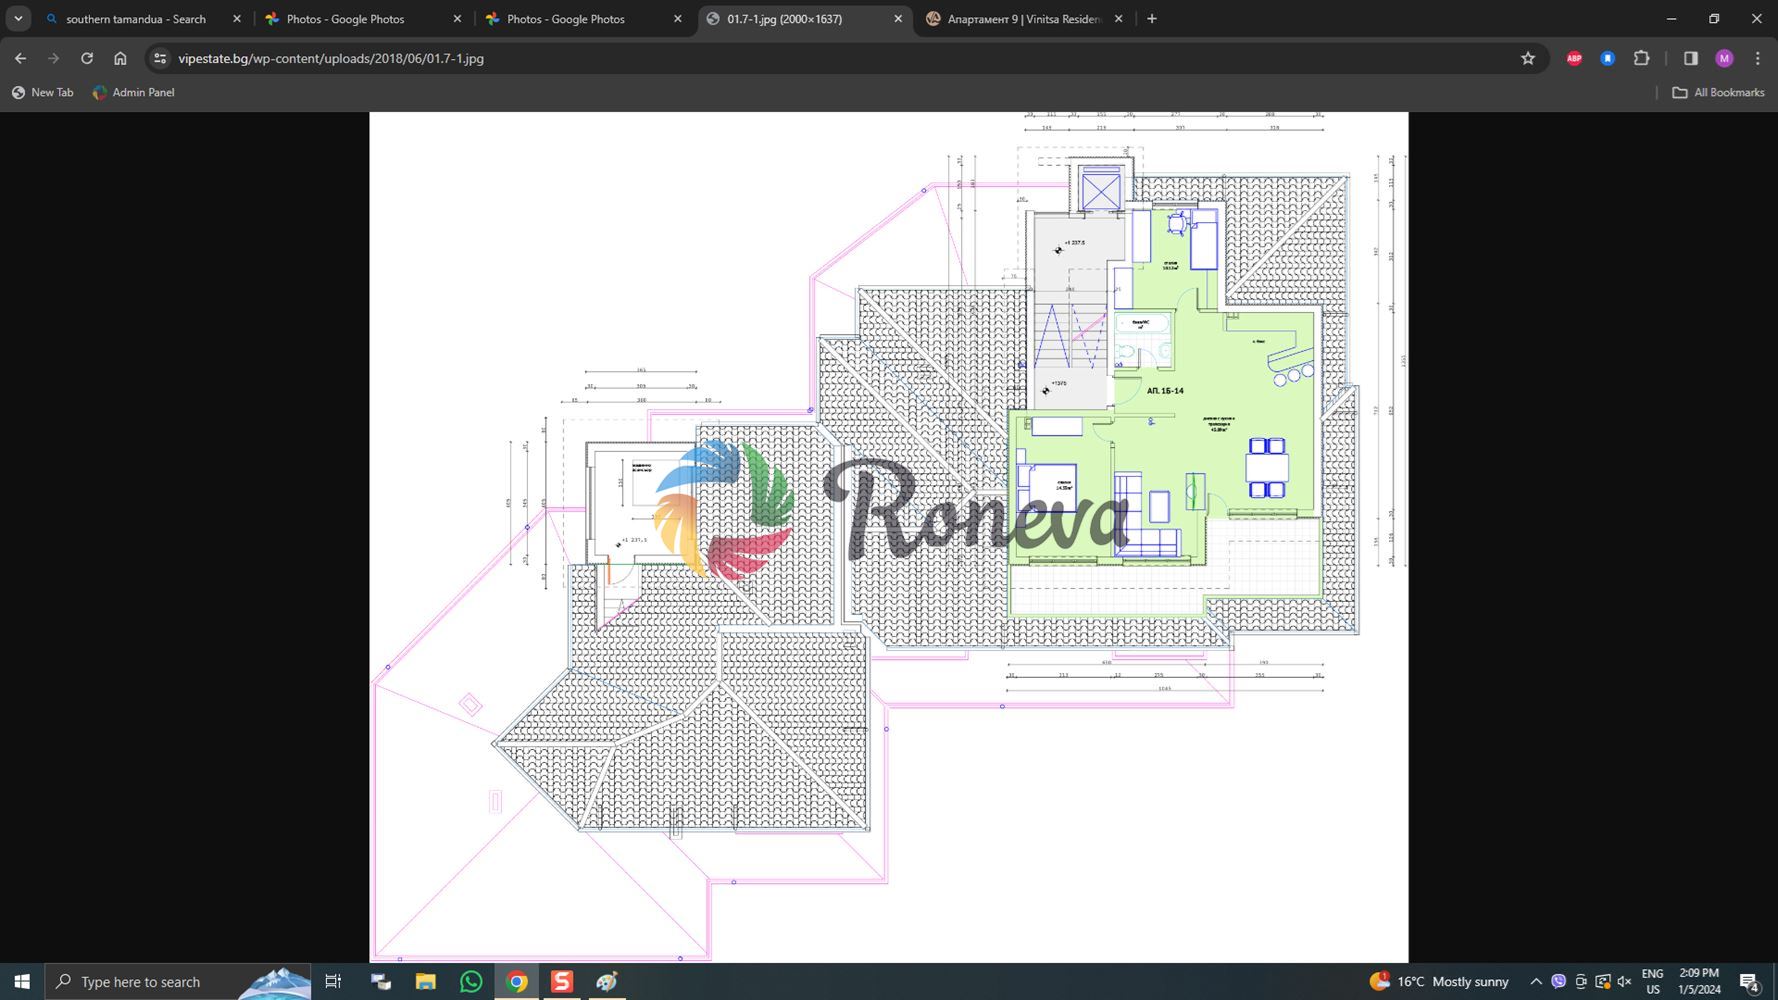Open the AdBlock Plus extension
The image size is (1778, 1000).
click(1573, 58)
